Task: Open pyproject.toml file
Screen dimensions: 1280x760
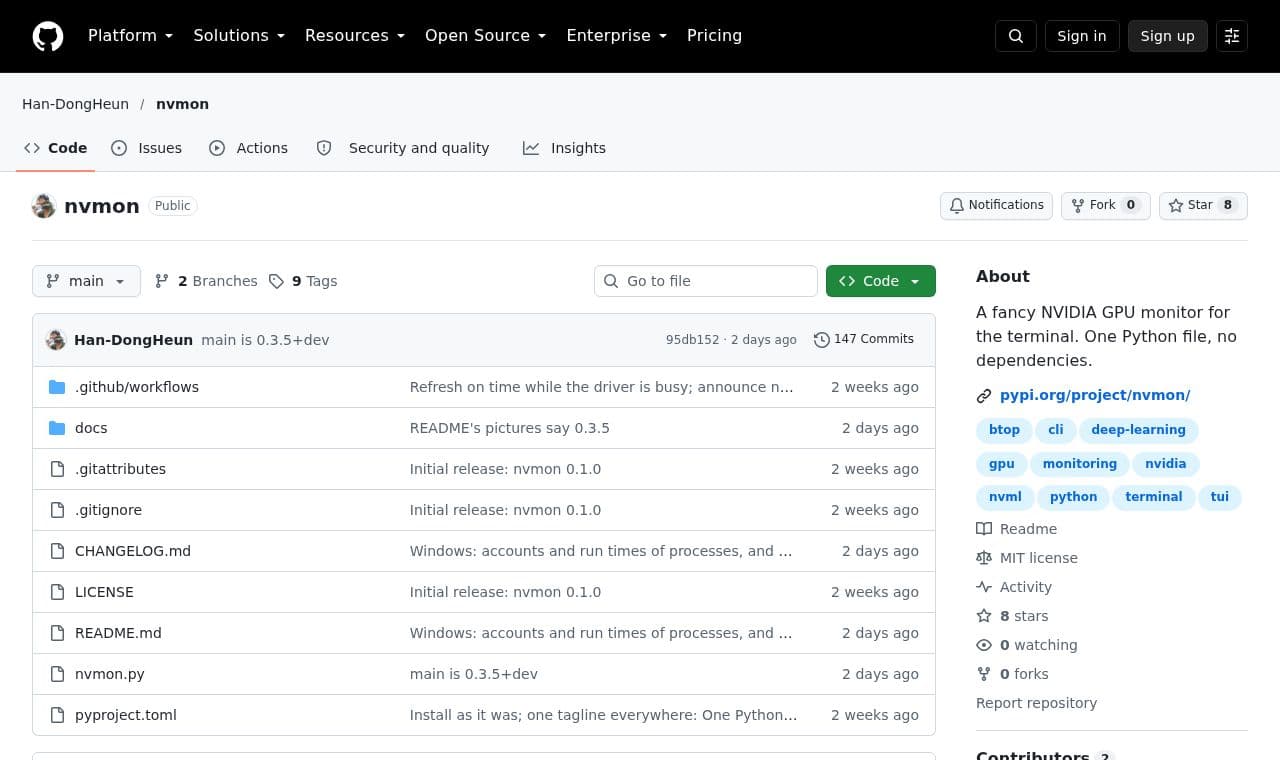Action: (126, 715)
